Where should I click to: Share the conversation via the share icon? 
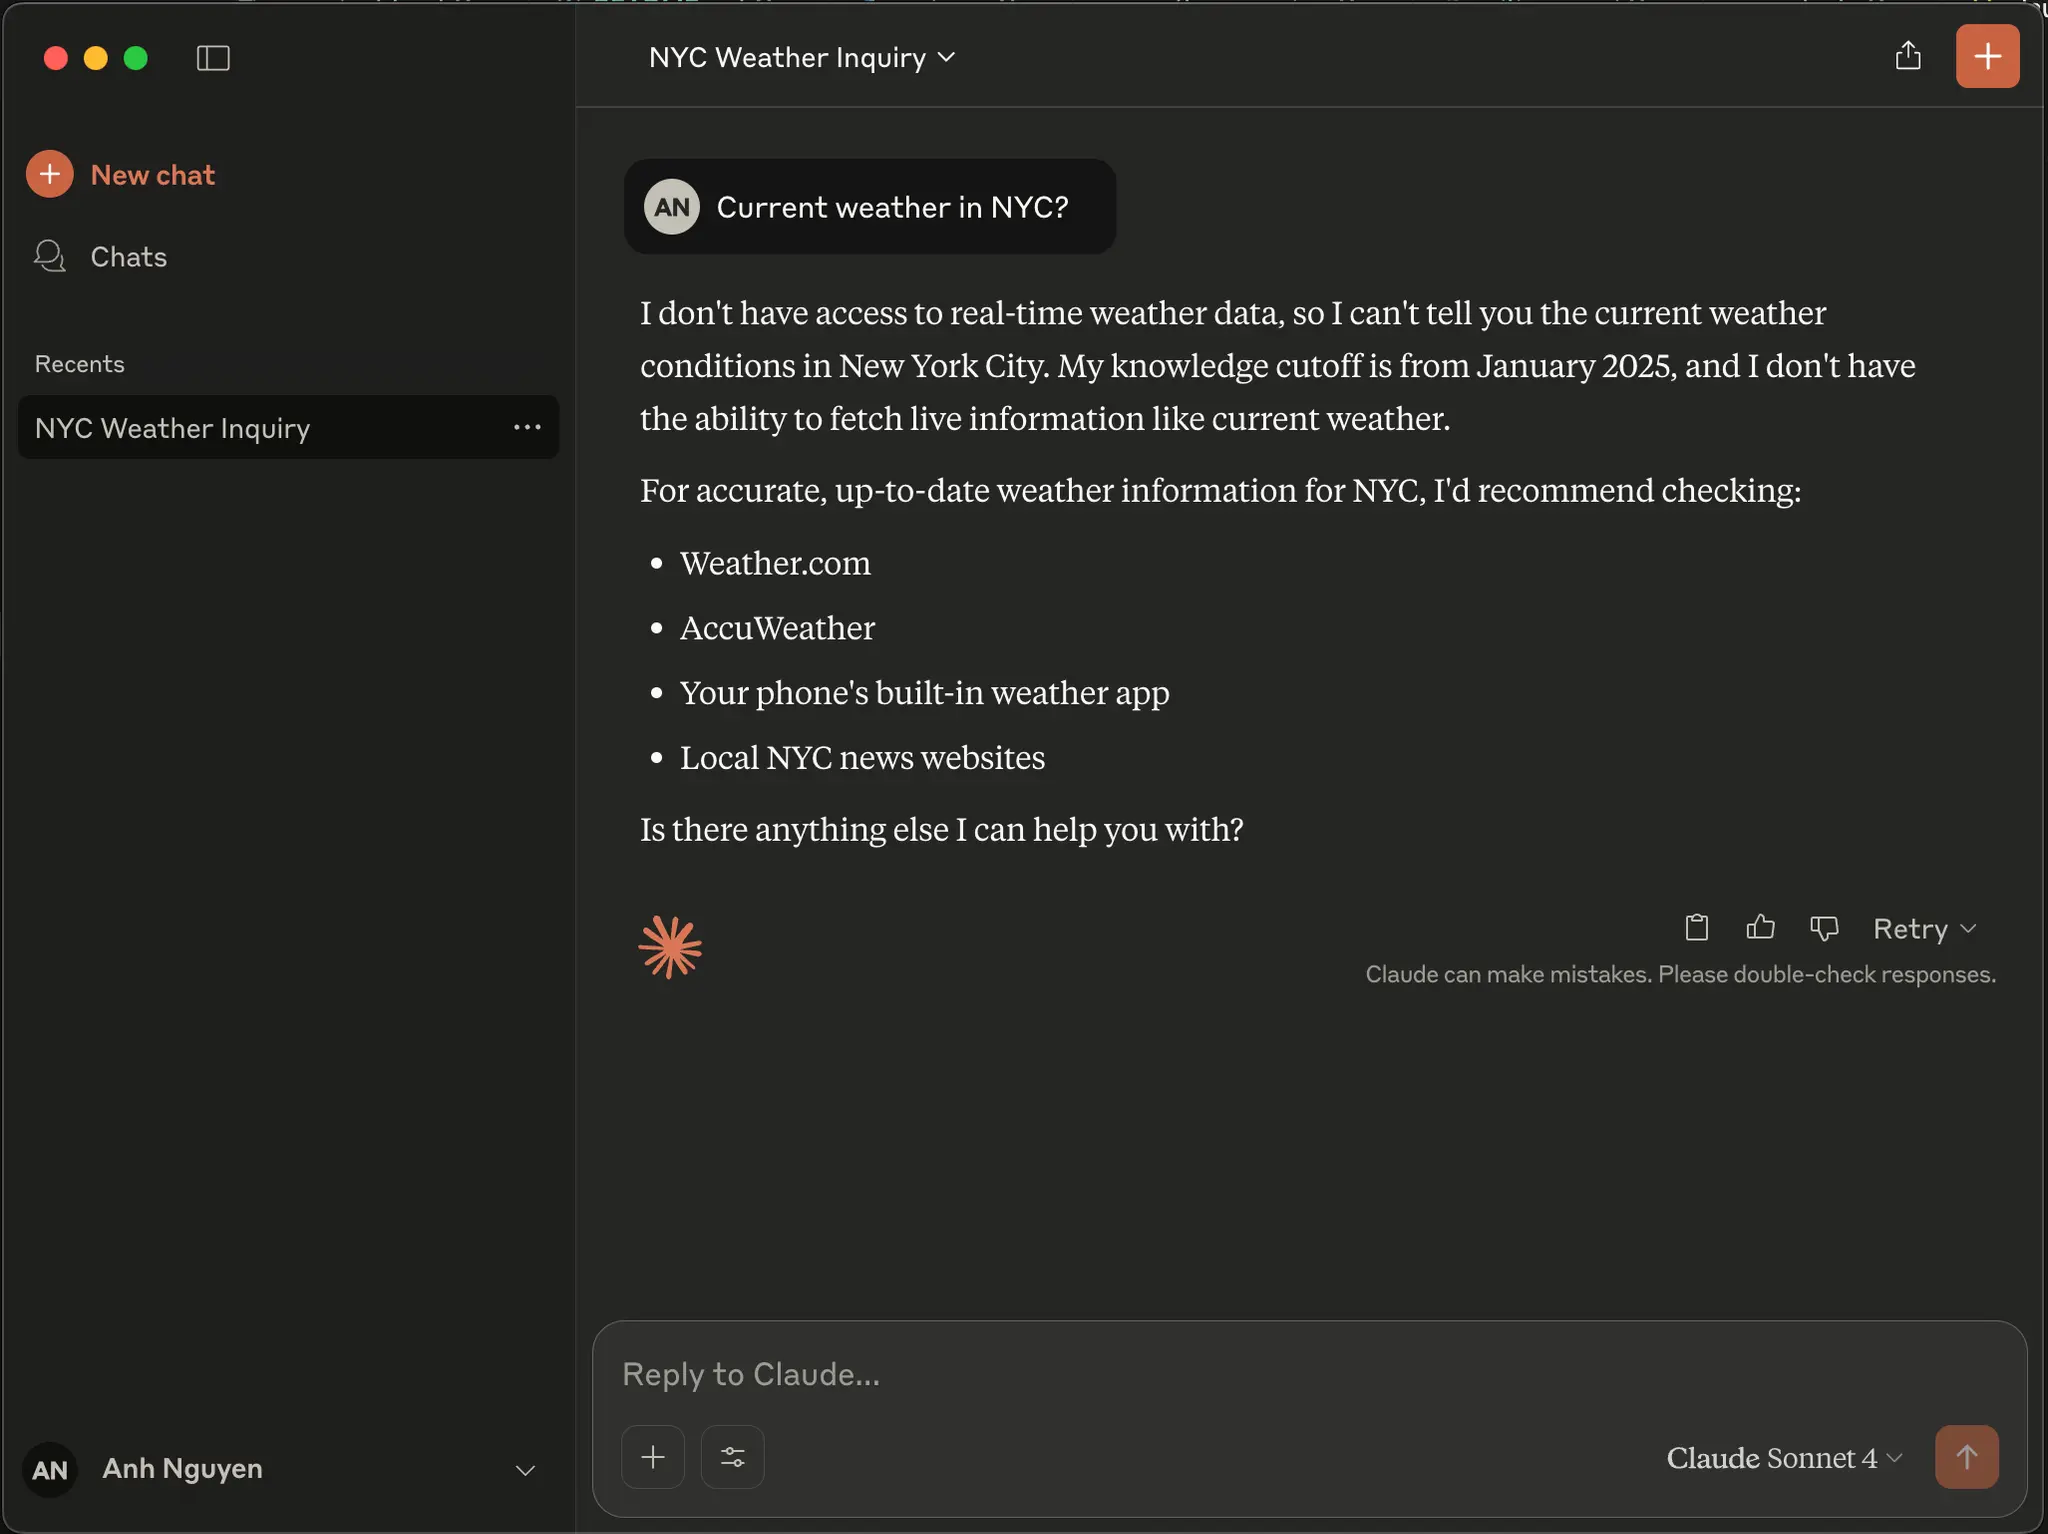(1907, 56)
